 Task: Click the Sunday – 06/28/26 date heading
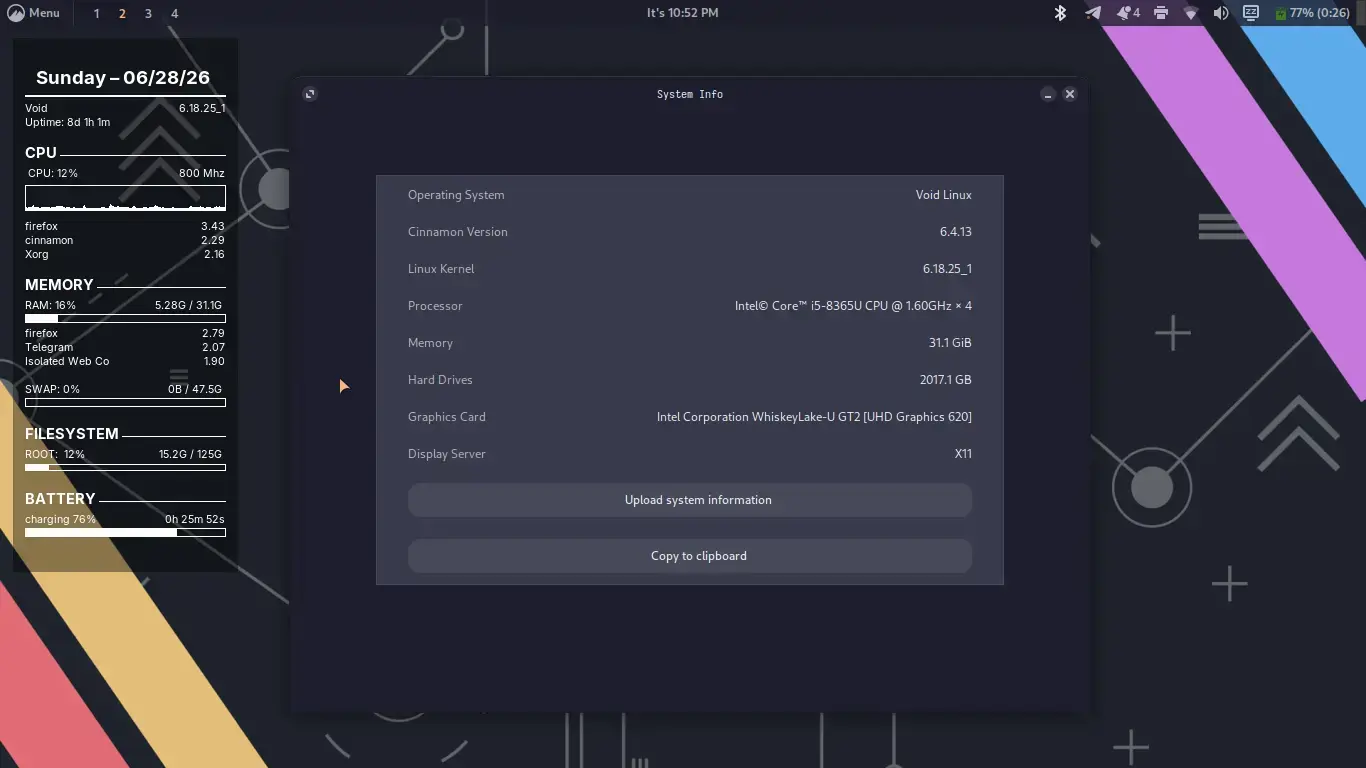[x=123, y=78]
